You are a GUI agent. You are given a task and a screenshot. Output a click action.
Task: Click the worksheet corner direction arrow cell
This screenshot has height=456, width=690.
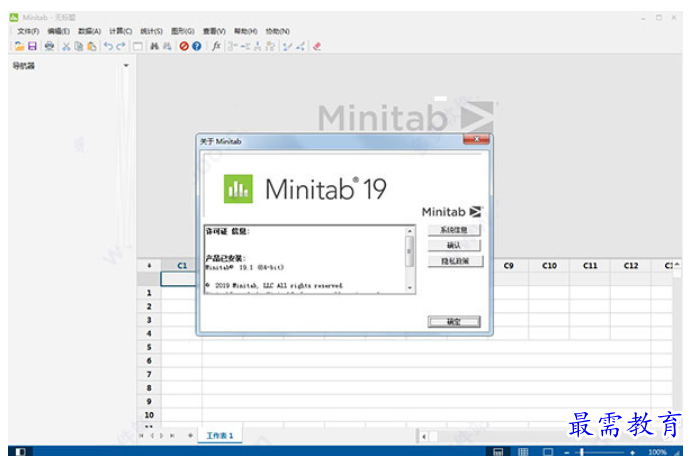(149, 266)
